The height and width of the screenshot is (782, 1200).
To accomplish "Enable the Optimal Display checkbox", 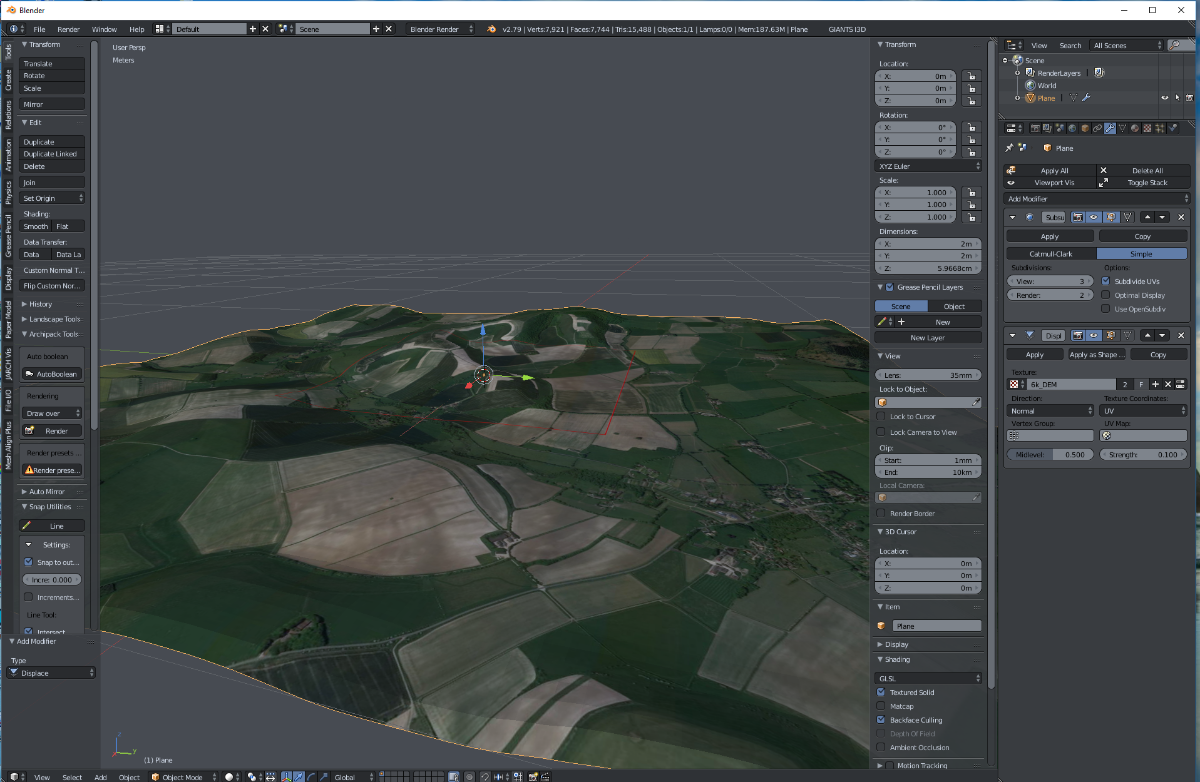I will (1105, 296).
